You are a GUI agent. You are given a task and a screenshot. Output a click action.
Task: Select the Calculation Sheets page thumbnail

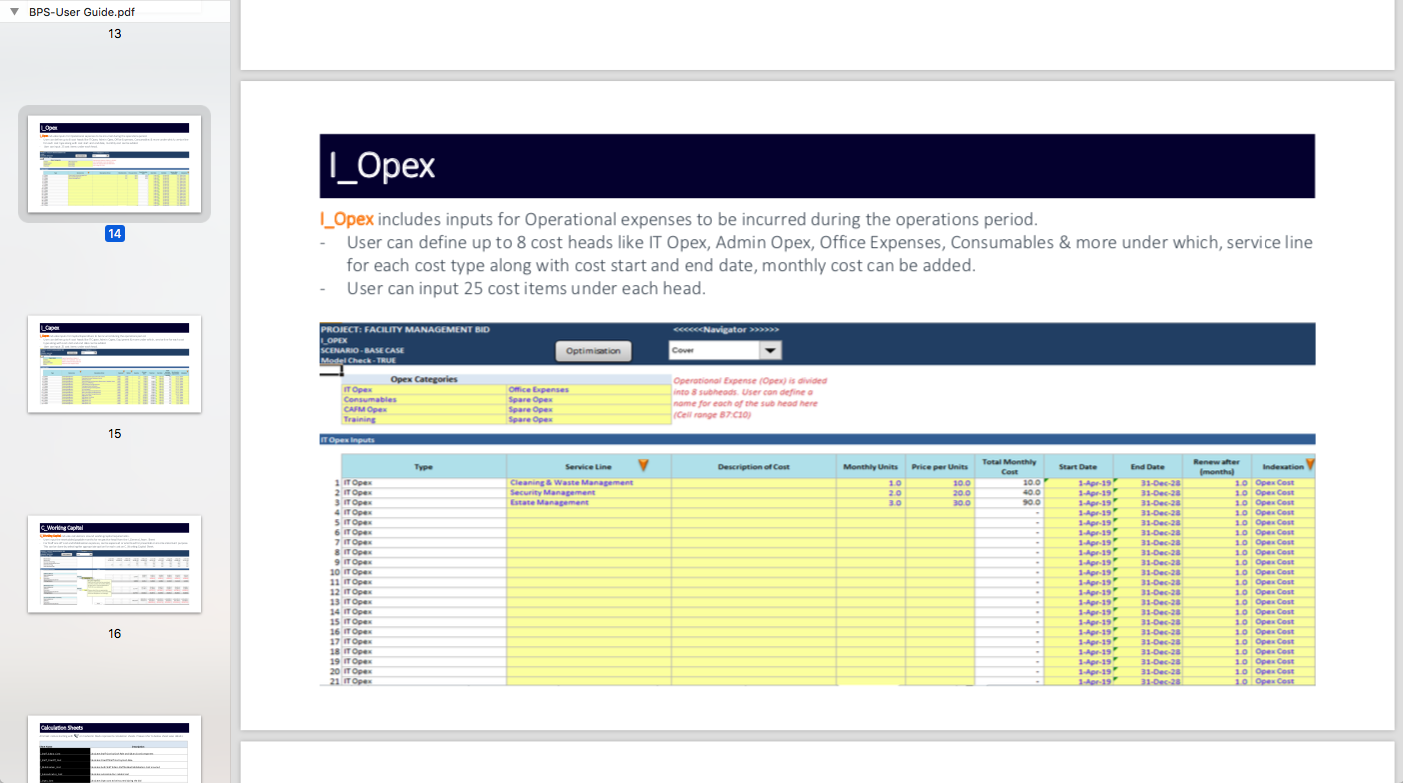(114, 752)
